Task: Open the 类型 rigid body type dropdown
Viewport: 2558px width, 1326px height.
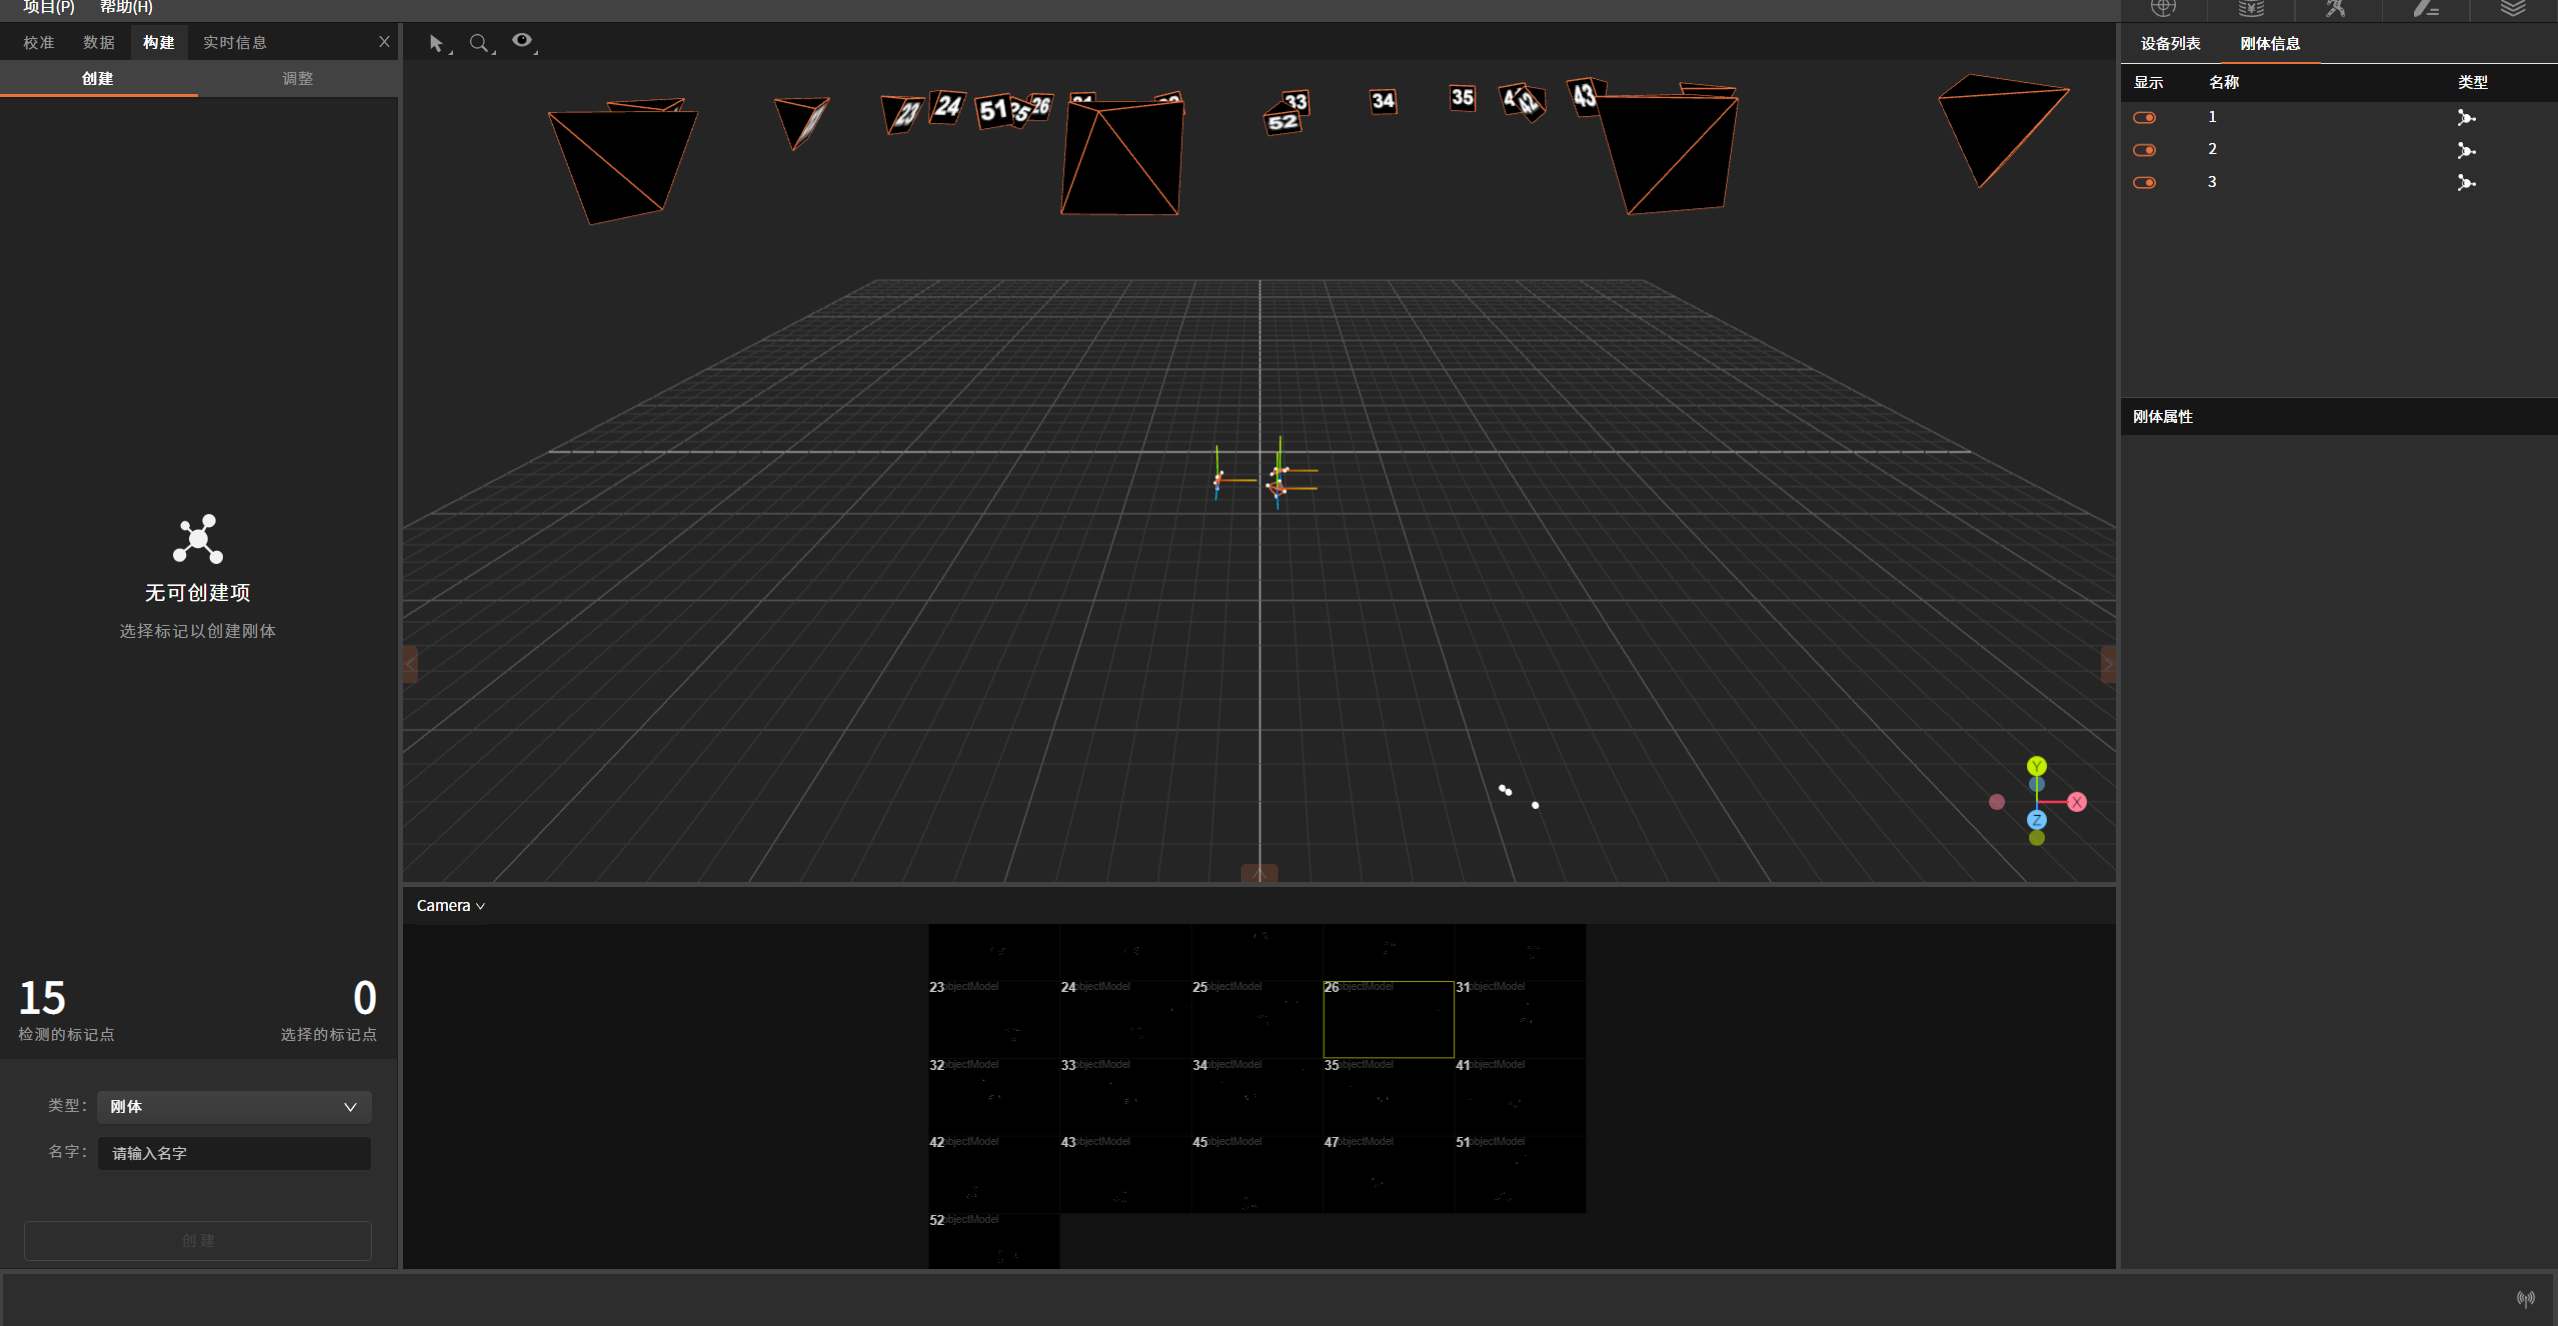Action: coord(234,1106)
